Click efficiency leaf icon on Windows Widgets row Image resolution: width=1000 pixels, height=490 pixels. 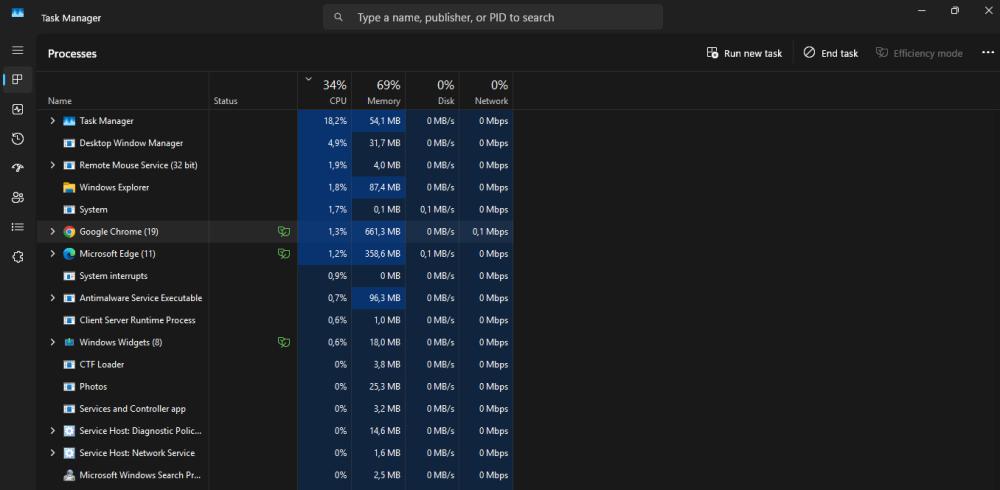tap(284, 343)
